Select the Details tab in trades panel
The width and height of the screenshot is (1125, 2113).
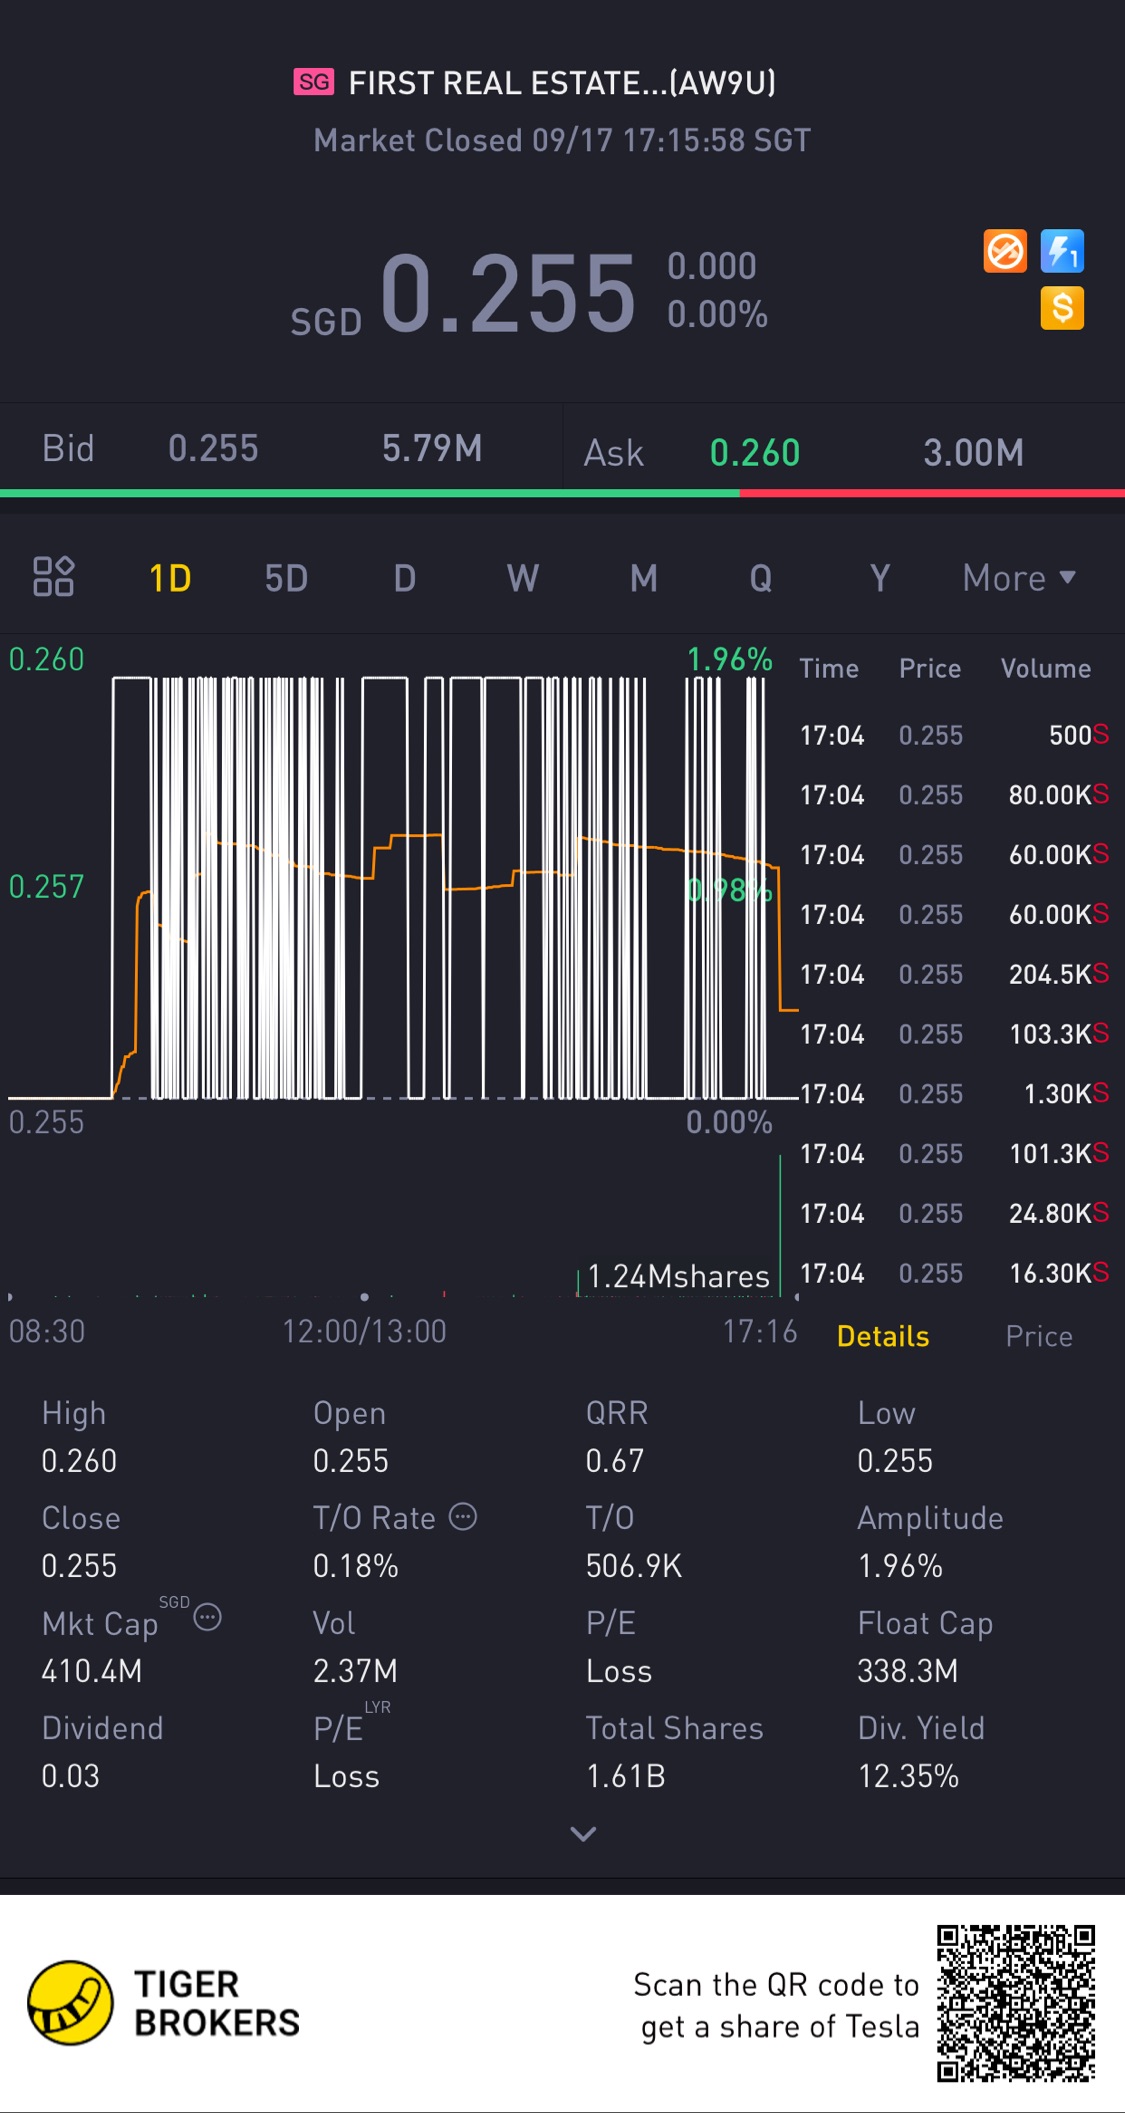coord(883,1336)
